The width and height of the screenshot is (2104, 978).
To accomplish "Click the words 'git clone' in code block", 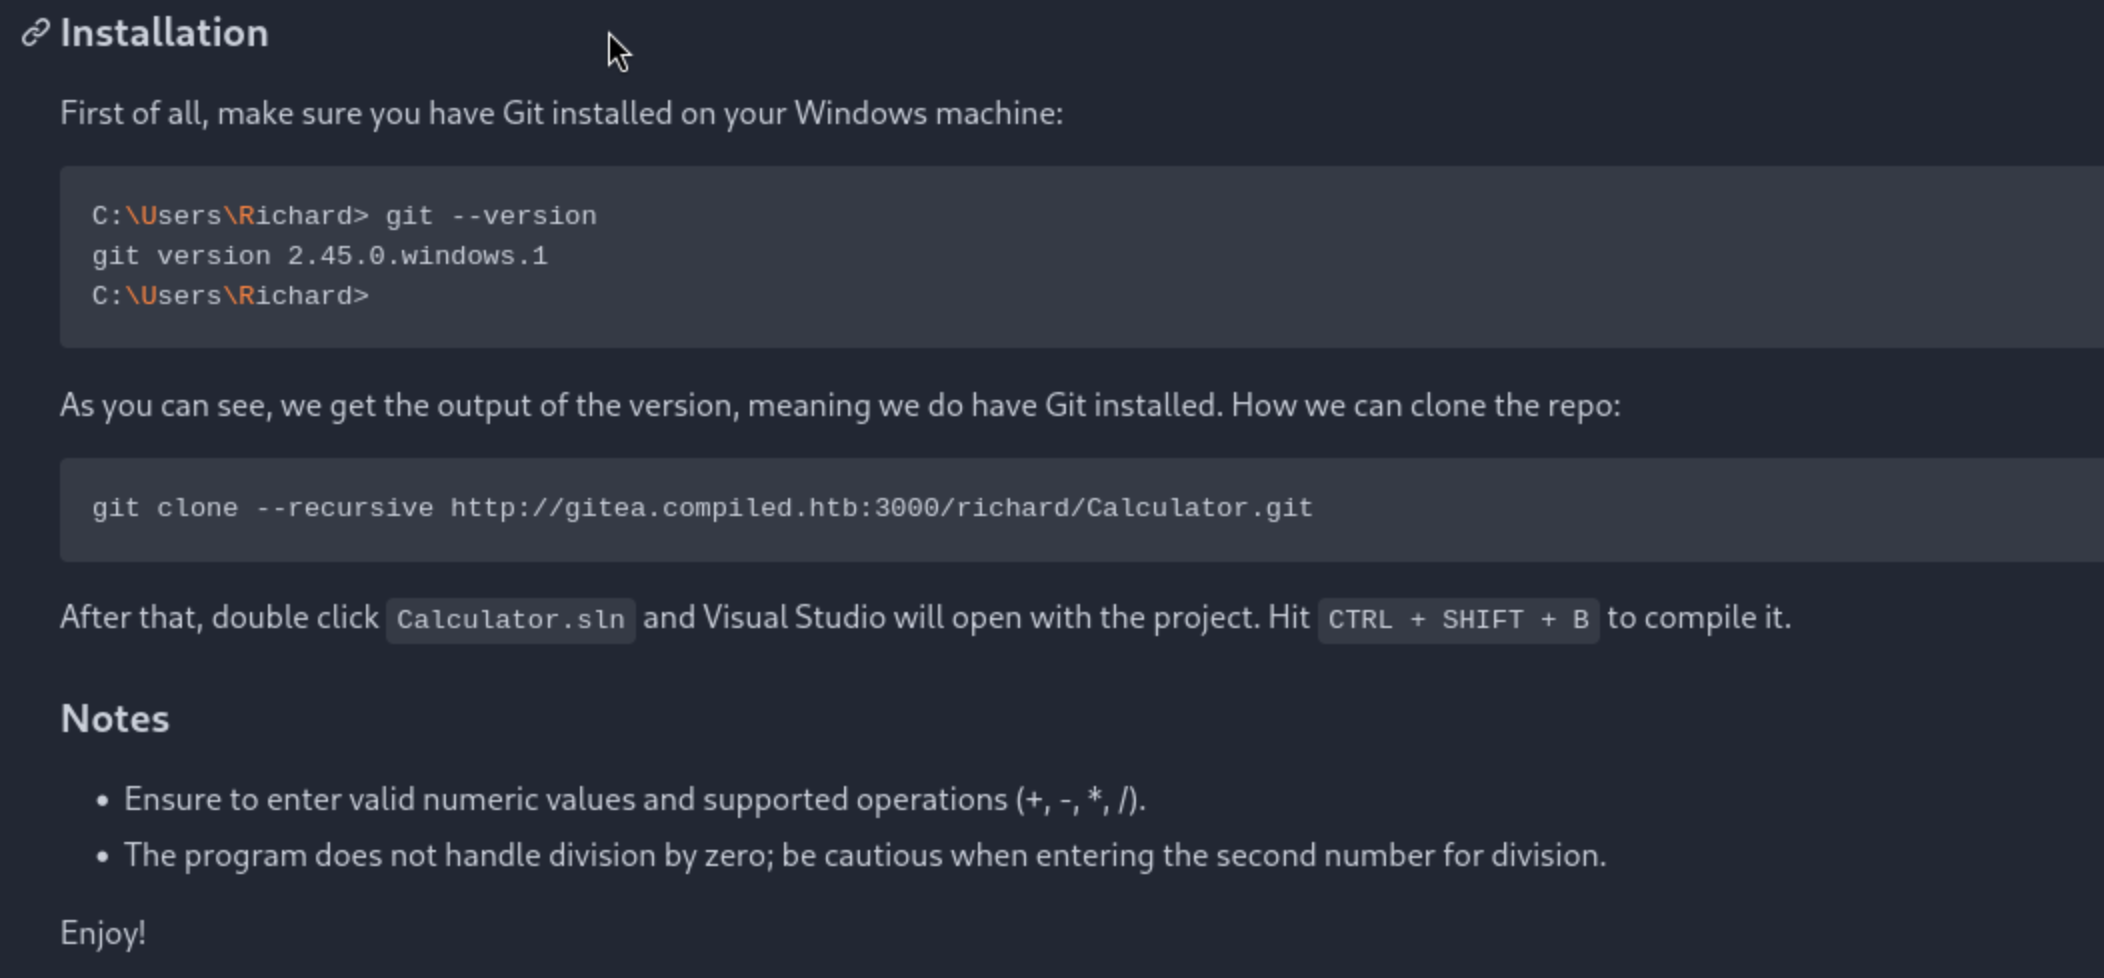I will tap(165, 508).
